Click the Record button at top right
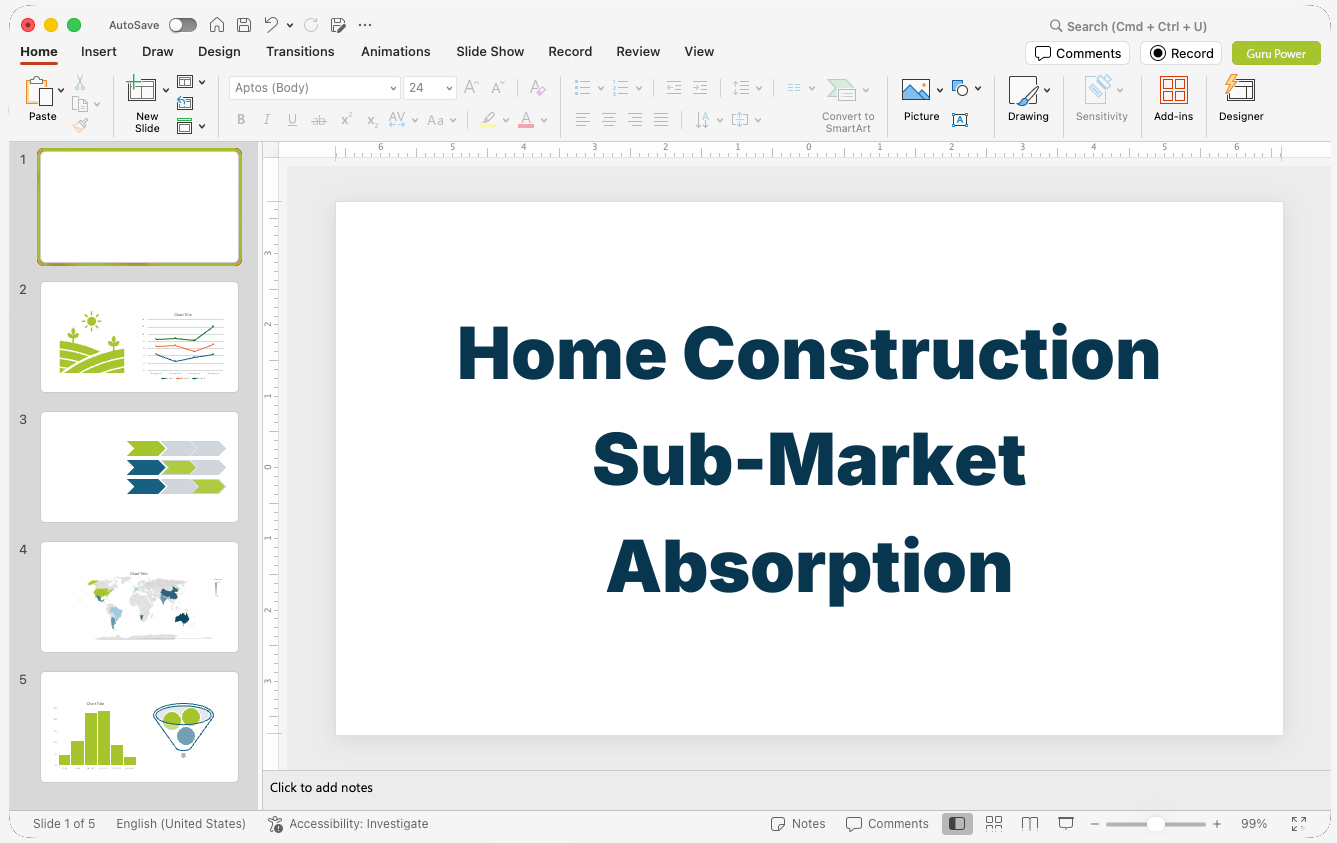 point(1181,53)
